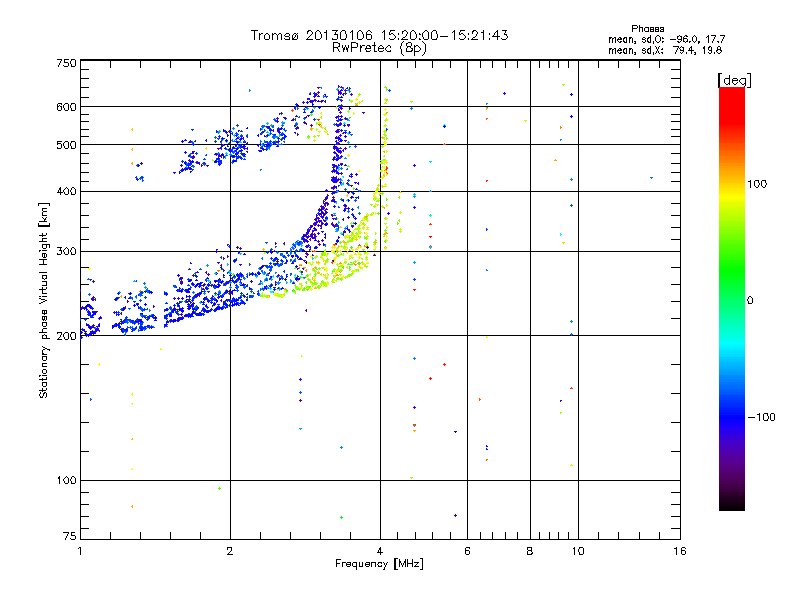Image resolution: width=800 pixels, height=600 pixels.
Task: Click the y-axis '200' tick label
Action: (67, 336)
